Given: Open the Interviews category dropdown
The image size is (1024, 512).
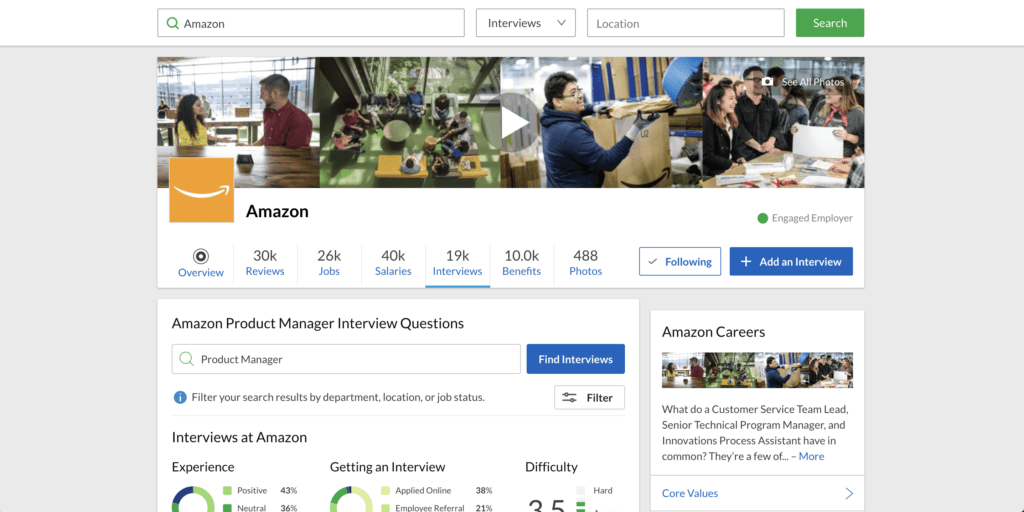Looking at the screenshot, I should 526,23.
